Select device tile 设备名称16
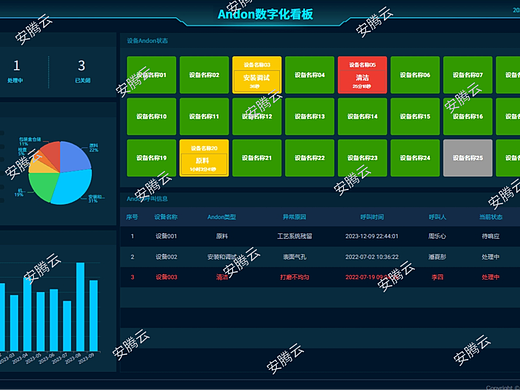Image resolution: width=520 pixels, height=390 pixels. [468, 116]
